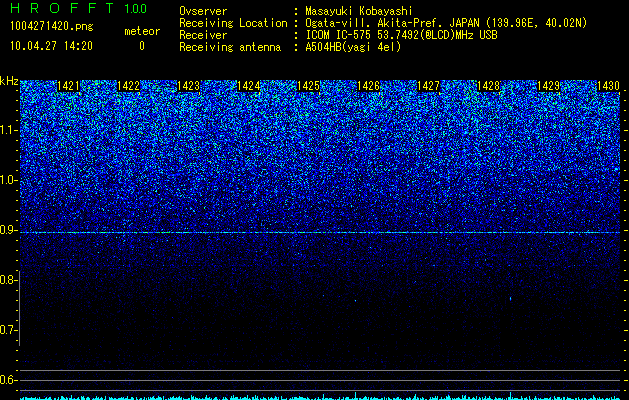Click the gray vertical range bar beside 0.7-0.8
Viewport: 629px width, 400px height.
pyautogui.click(x=20, y=308)
